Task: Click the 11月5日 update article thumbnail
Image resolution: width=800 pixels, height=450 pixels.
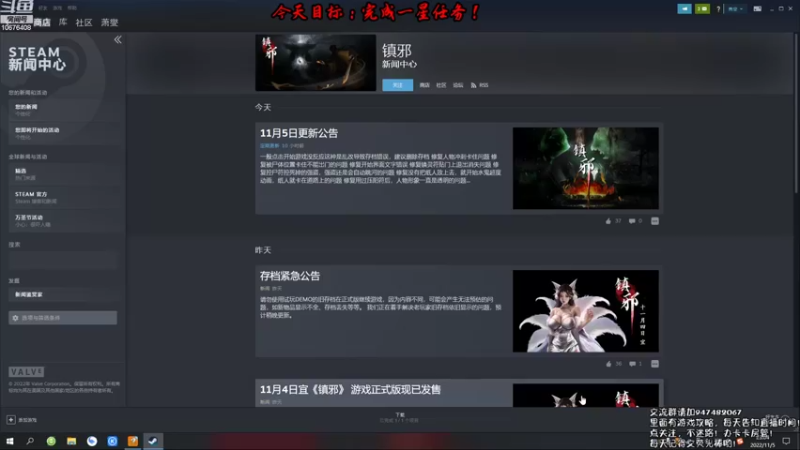Action: tap(585, 168)
